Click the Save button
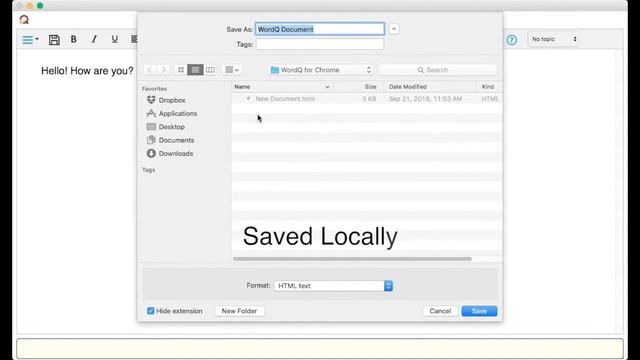This screenshot has height=360, width=640. point(479,311)
